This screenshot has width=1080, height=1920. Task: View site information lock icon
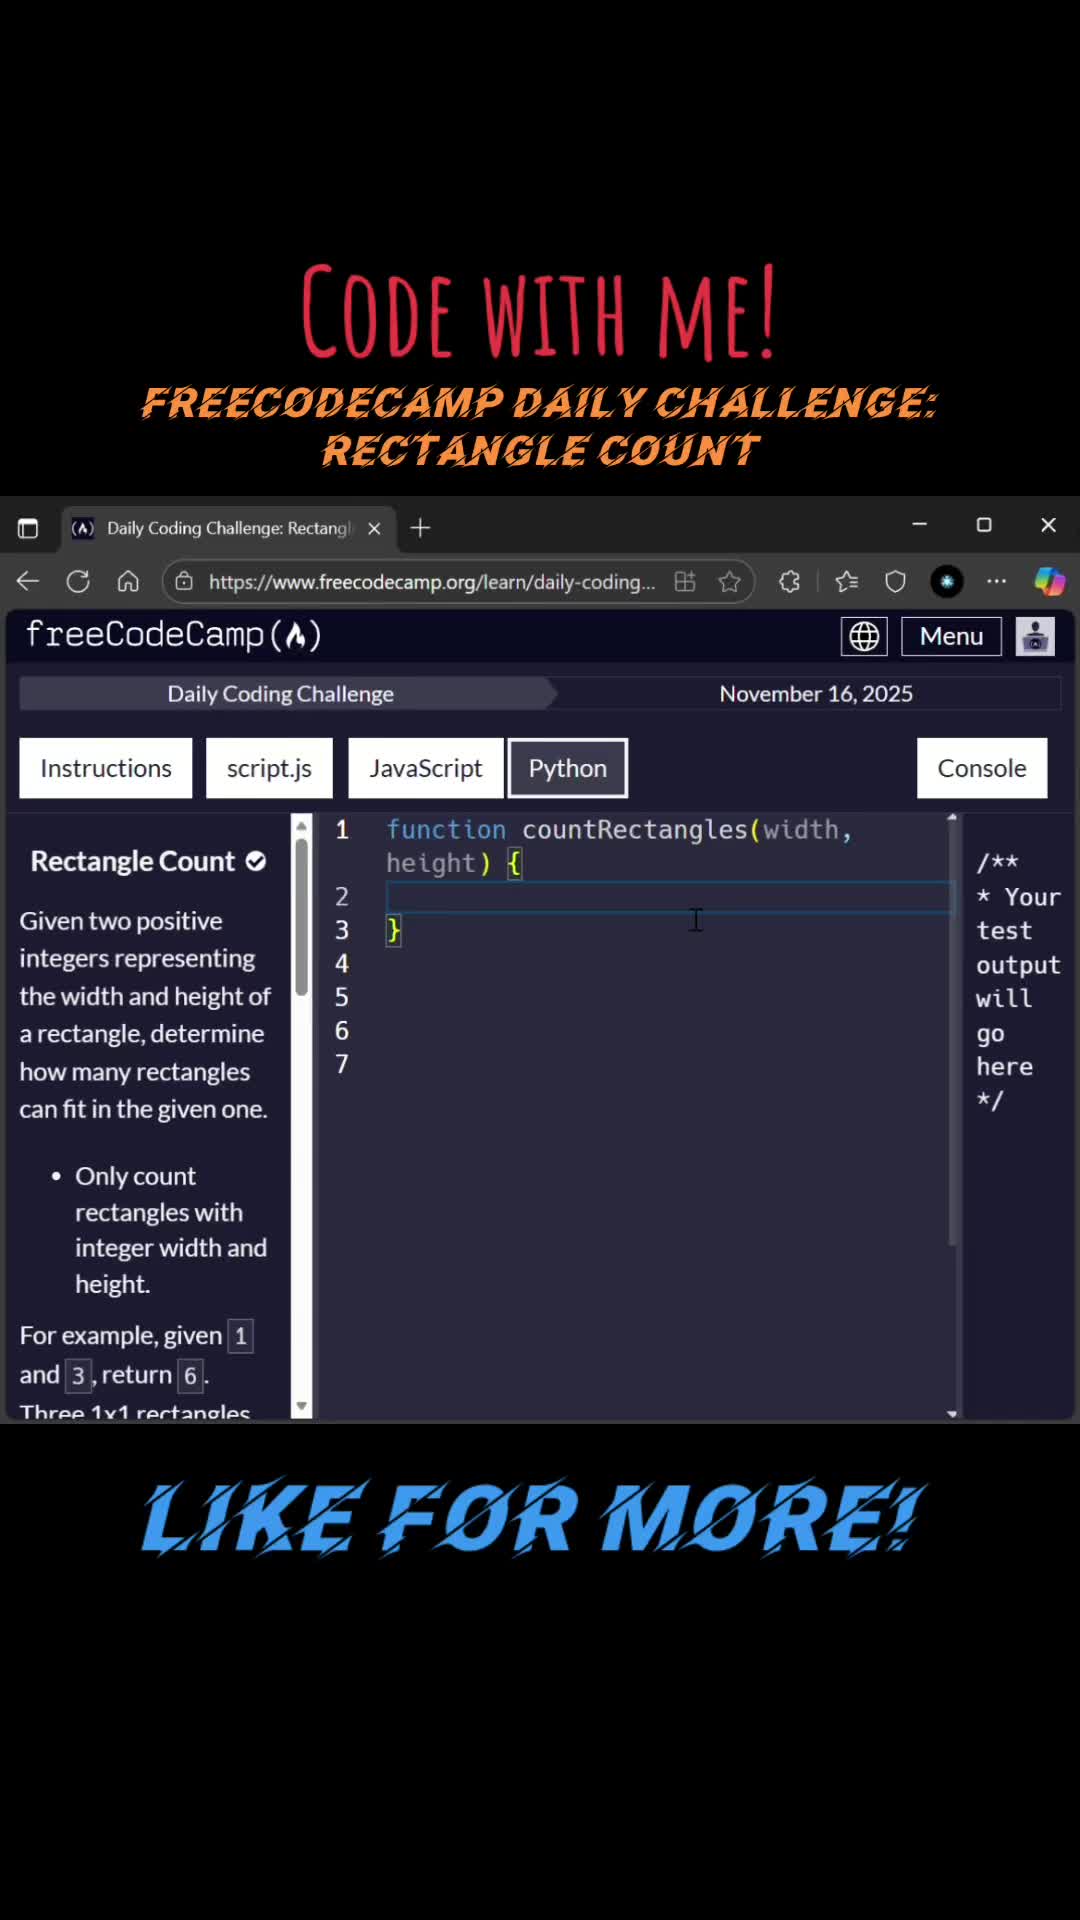184,581
